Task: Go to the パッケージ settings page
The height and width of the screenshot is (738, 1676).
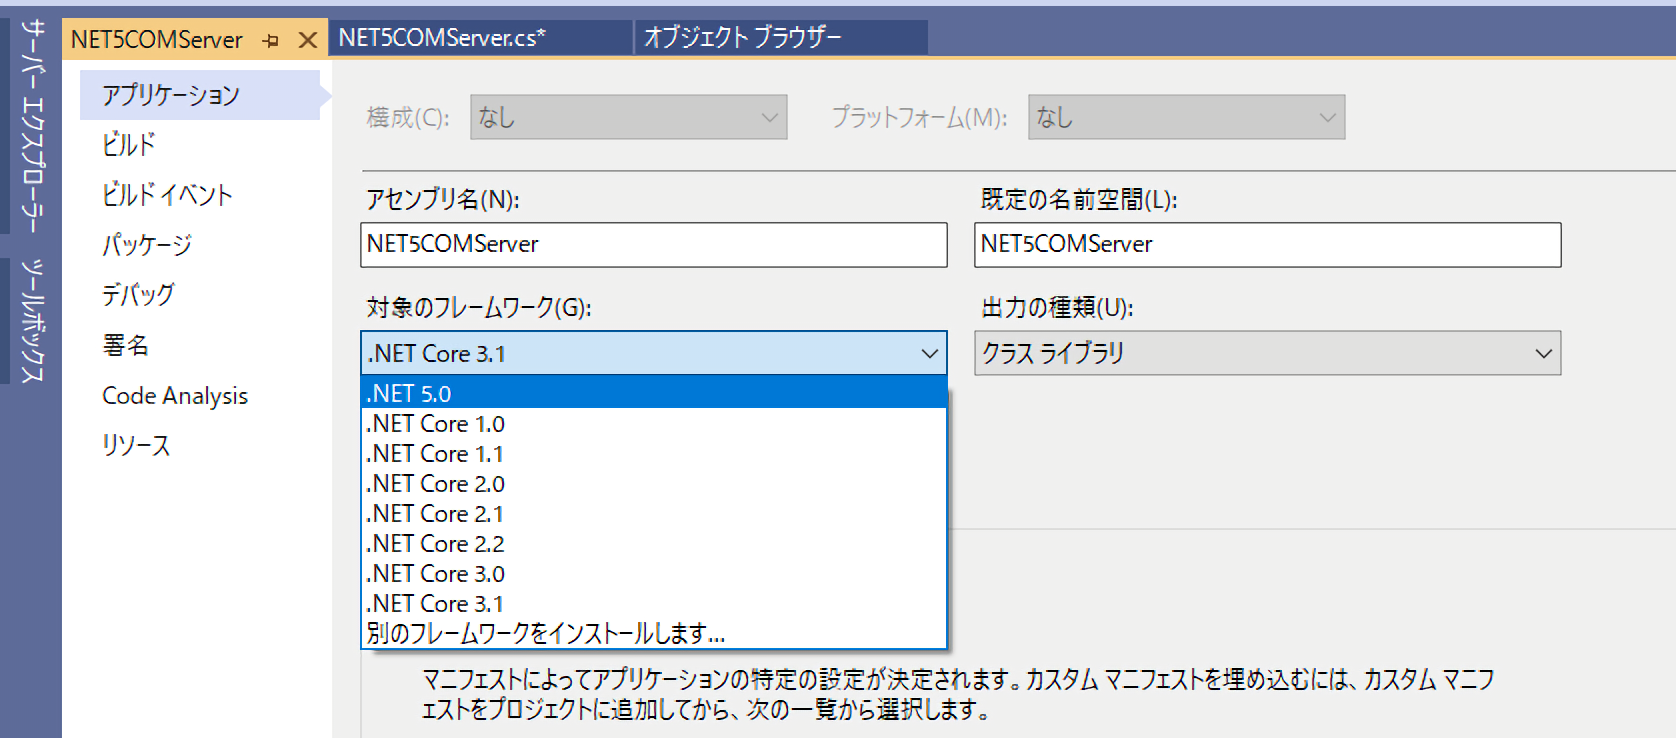Action: coord(146,245)
